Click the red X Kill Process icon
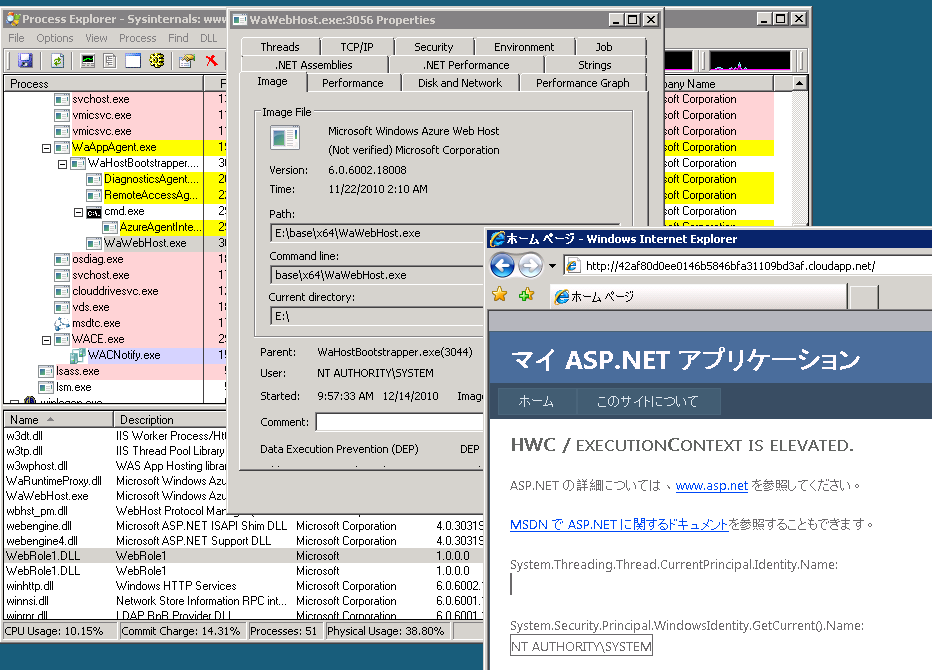 212,60
